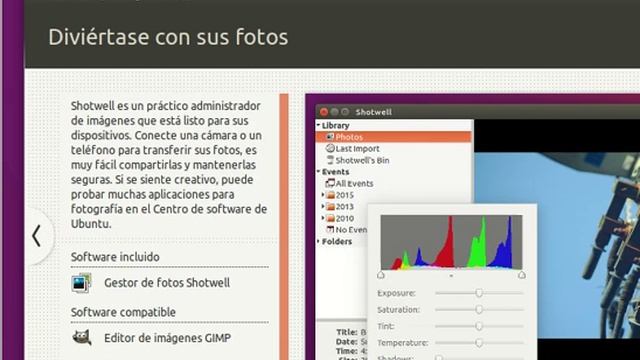This screenshot has width=640, height=360.
Task: Open Shotwell's Bin in sidebar
Action: (x=362, y=160)
